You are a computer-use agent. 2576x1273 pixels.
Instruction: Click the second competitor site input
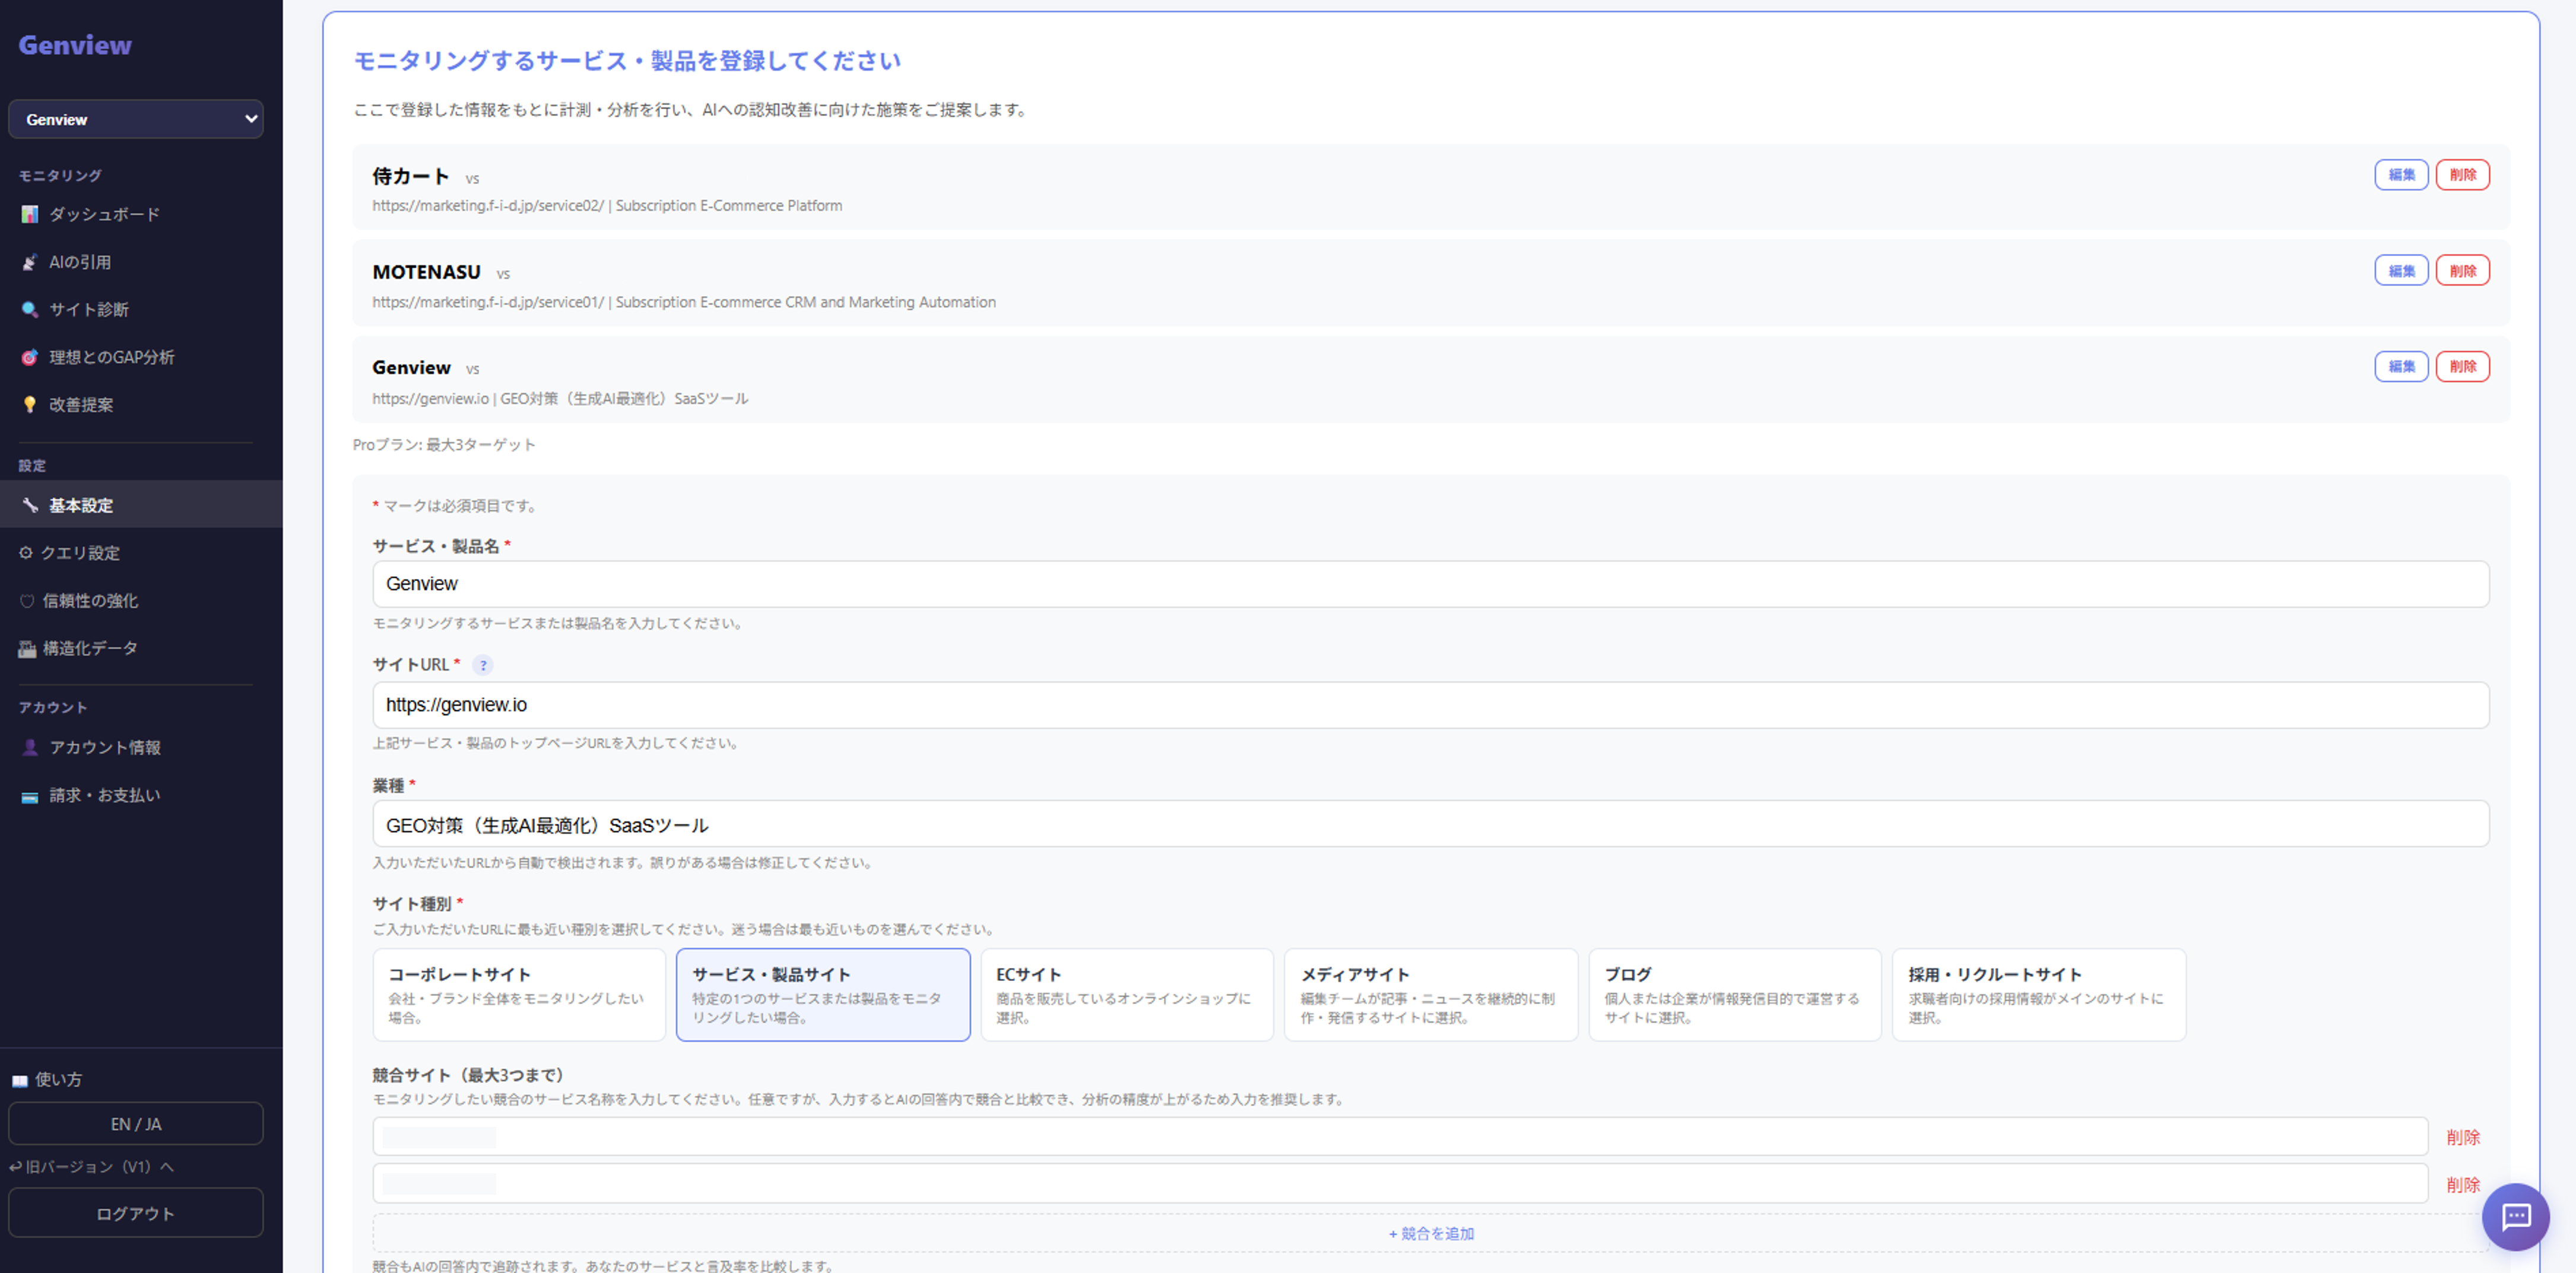(1400, 1184)
